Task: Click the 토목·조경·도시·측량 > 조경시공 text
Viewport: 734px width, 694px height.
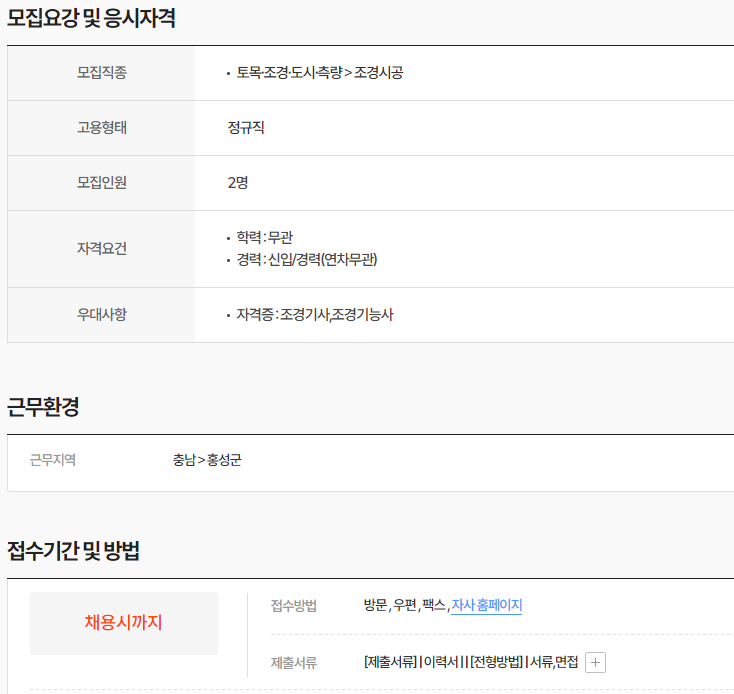Action: [x=320, y=73]
